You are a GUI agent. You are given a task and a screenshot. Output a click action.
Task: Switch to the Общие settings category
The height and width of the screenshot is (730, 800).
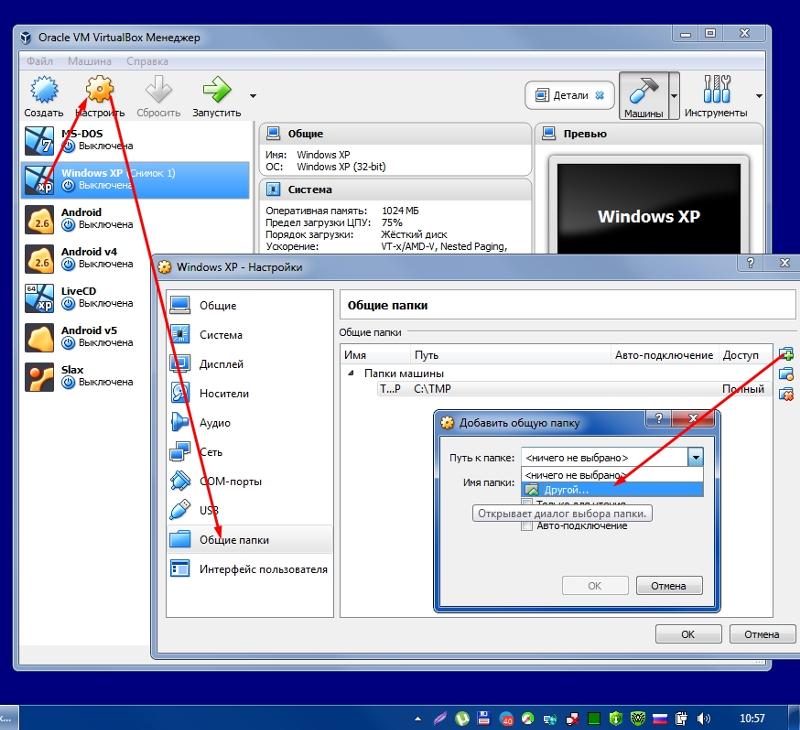click(249, 305)
